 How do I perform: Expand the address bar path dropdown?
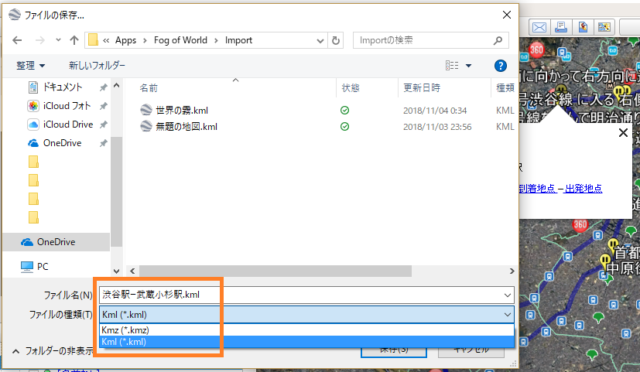click(x=320, y=40)
